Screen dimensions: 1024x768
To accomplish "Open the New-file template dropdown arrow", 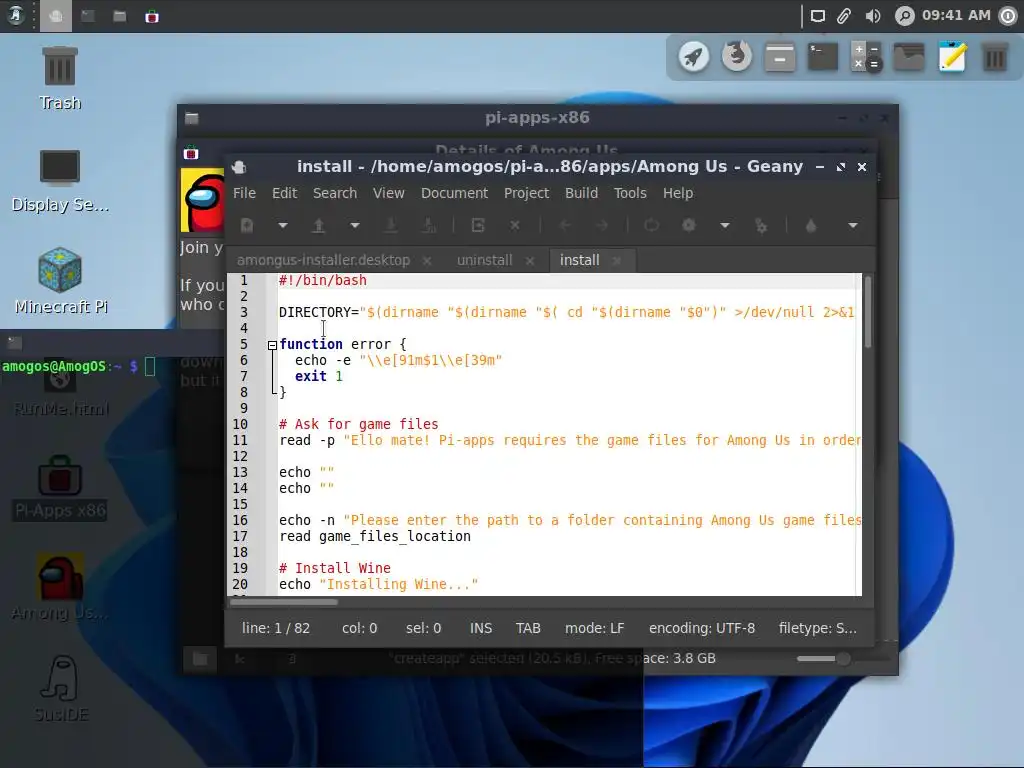I will [x=283, y=225].
